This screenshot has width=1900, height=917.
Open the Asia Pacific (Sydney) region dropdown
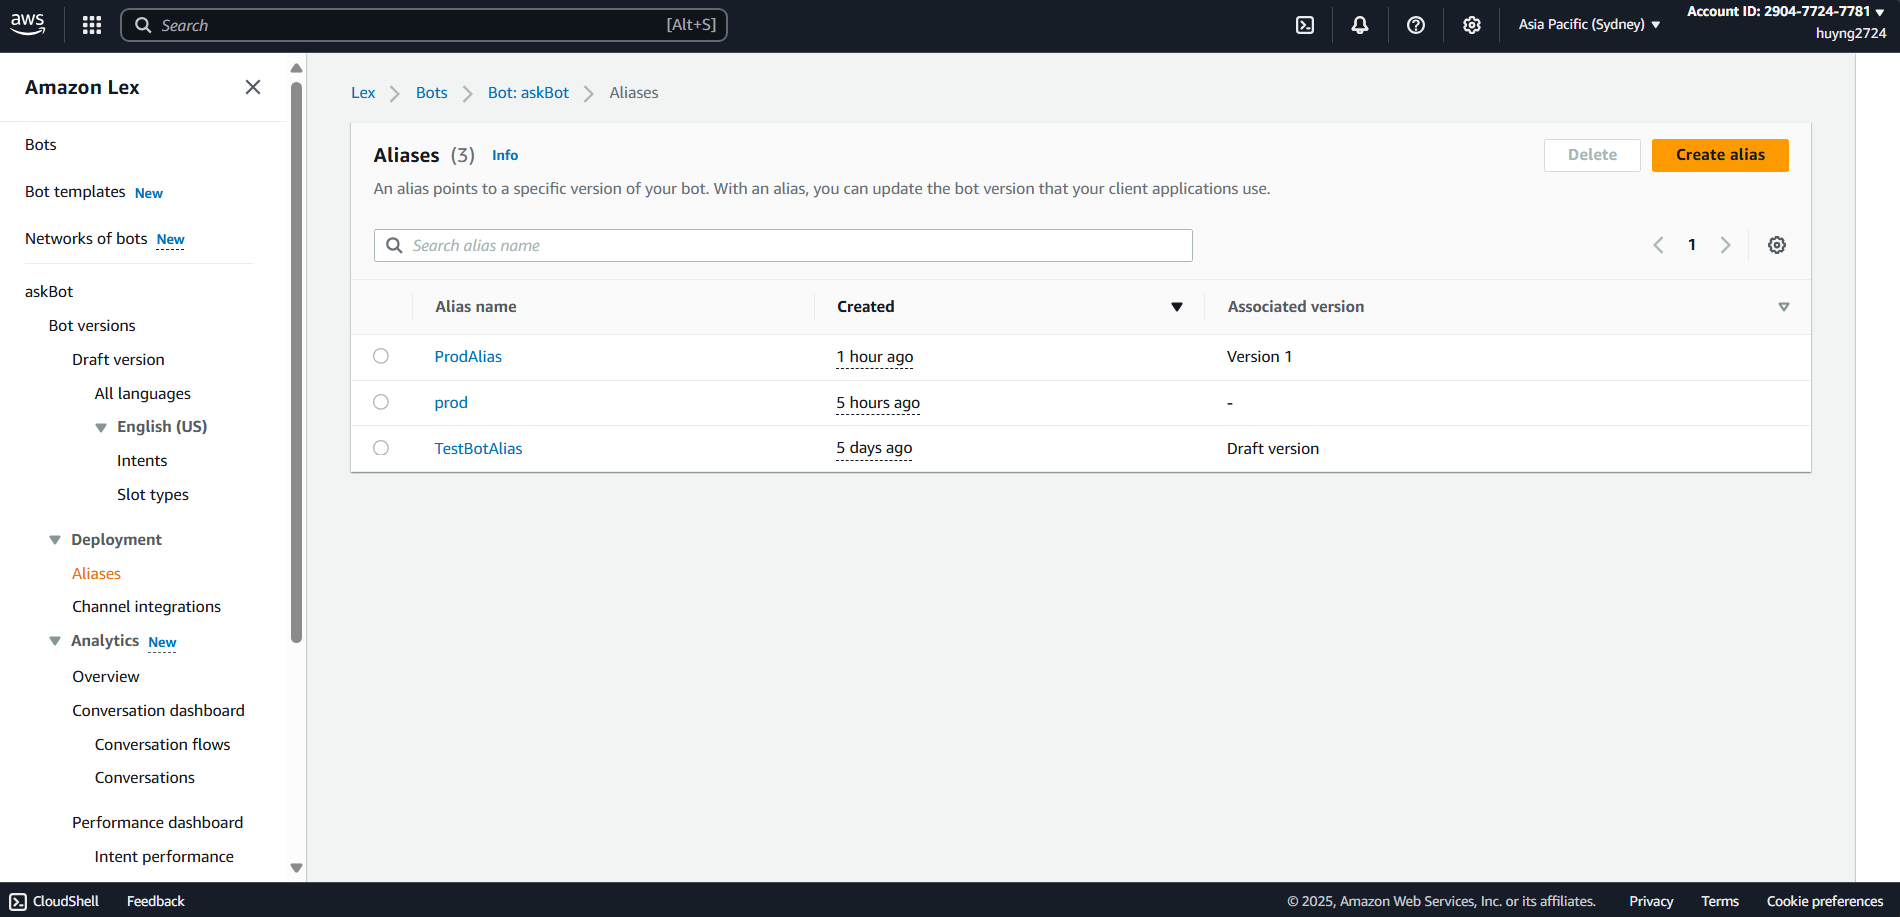(x=1589, y=24)
